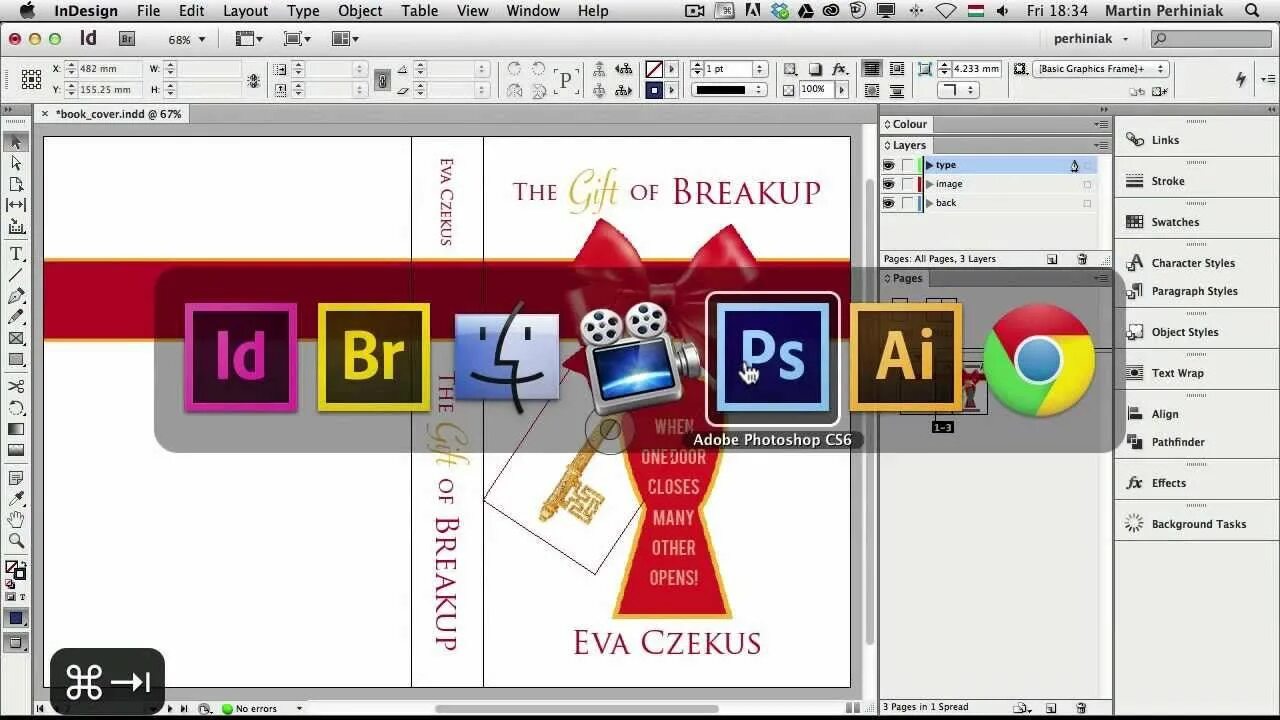
Task: Select the Pencil tool
Action: [16, 317]
